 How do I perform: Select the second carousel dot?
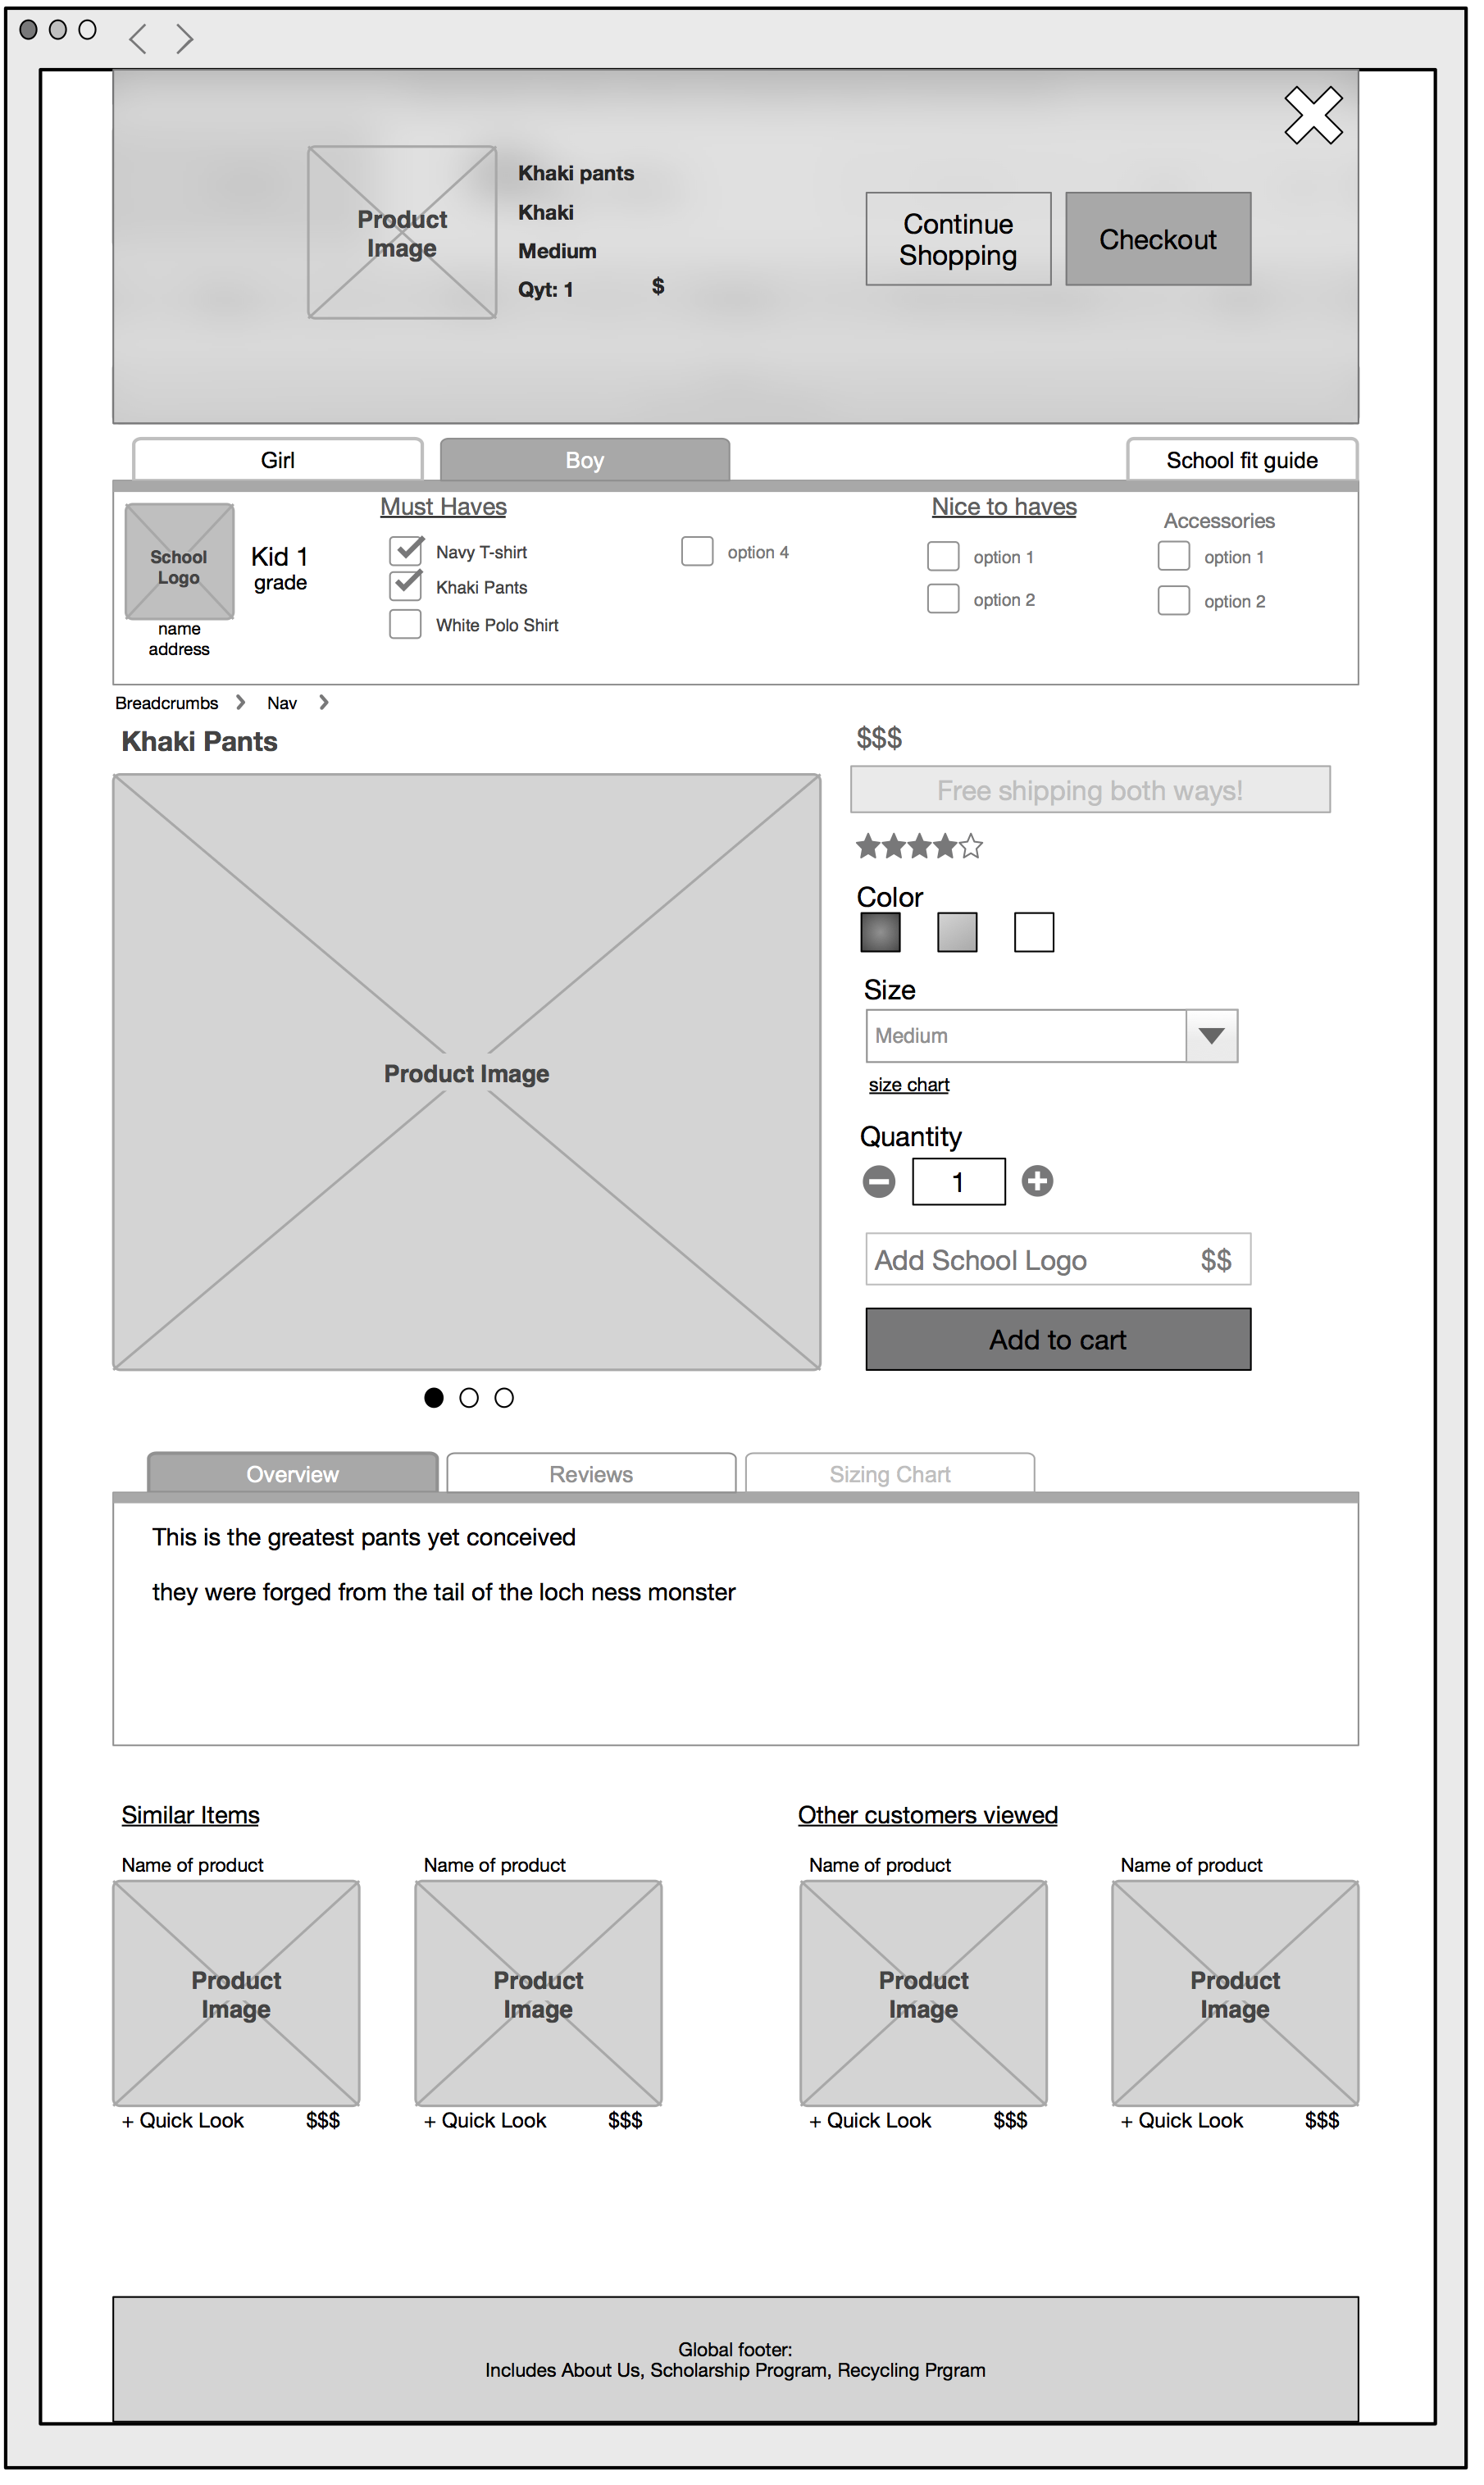pos(469,1398)
